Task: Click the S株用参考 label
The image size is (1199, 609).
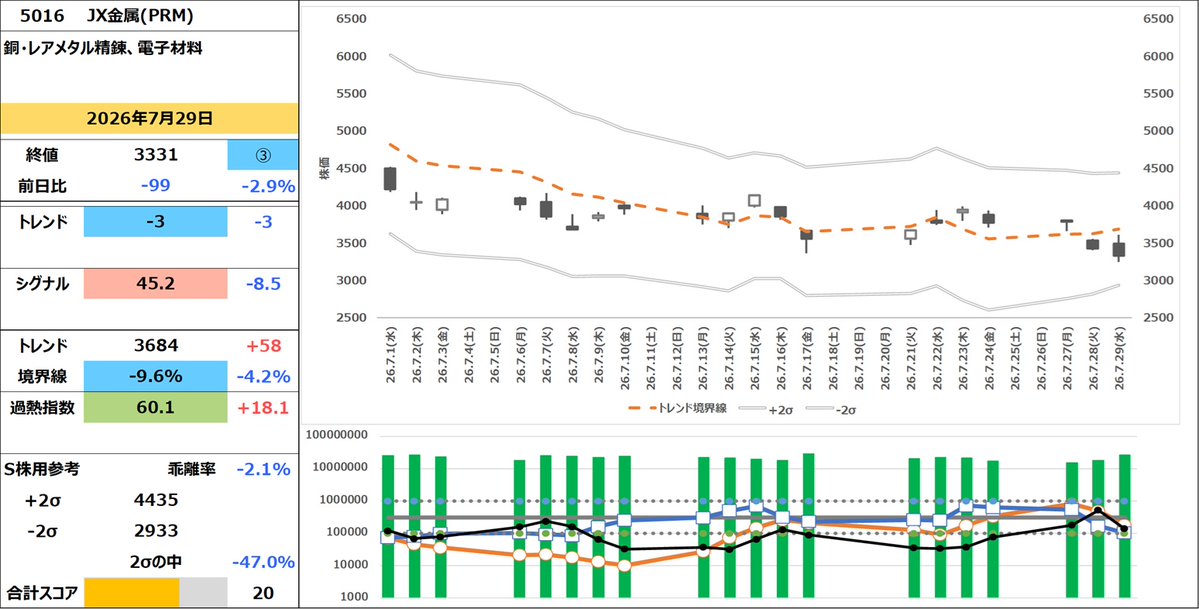Action: [41, 469]
